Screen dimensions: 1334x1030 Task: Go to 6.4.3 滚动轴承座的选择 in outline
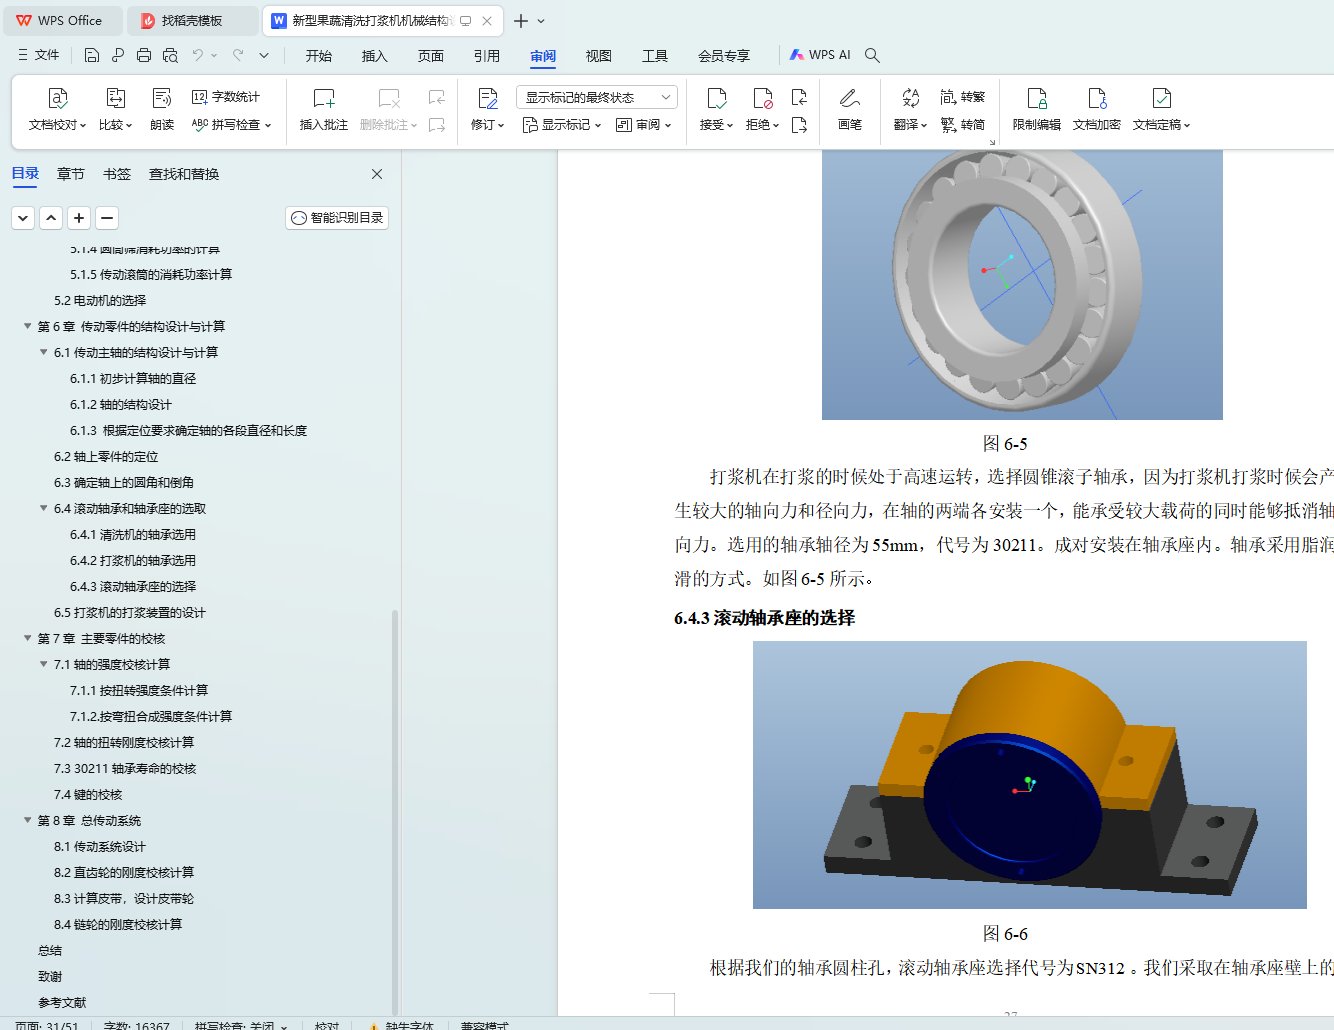pos(133,586)
